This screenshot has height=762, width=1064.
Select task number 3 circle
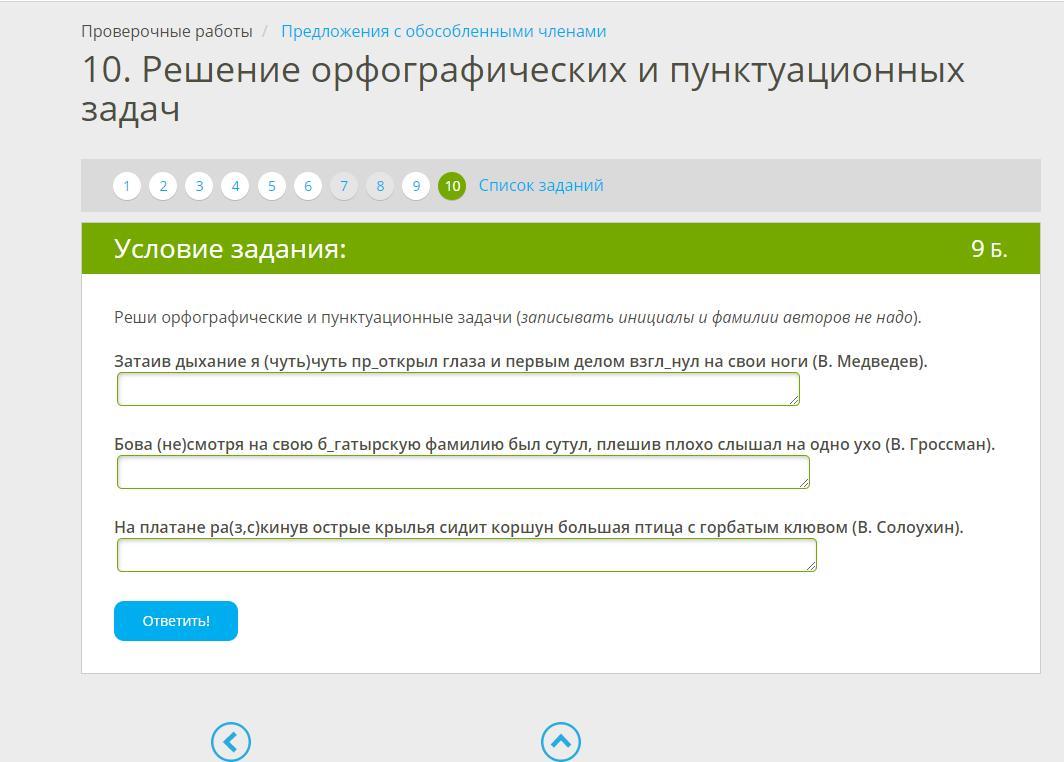(199, 186)
